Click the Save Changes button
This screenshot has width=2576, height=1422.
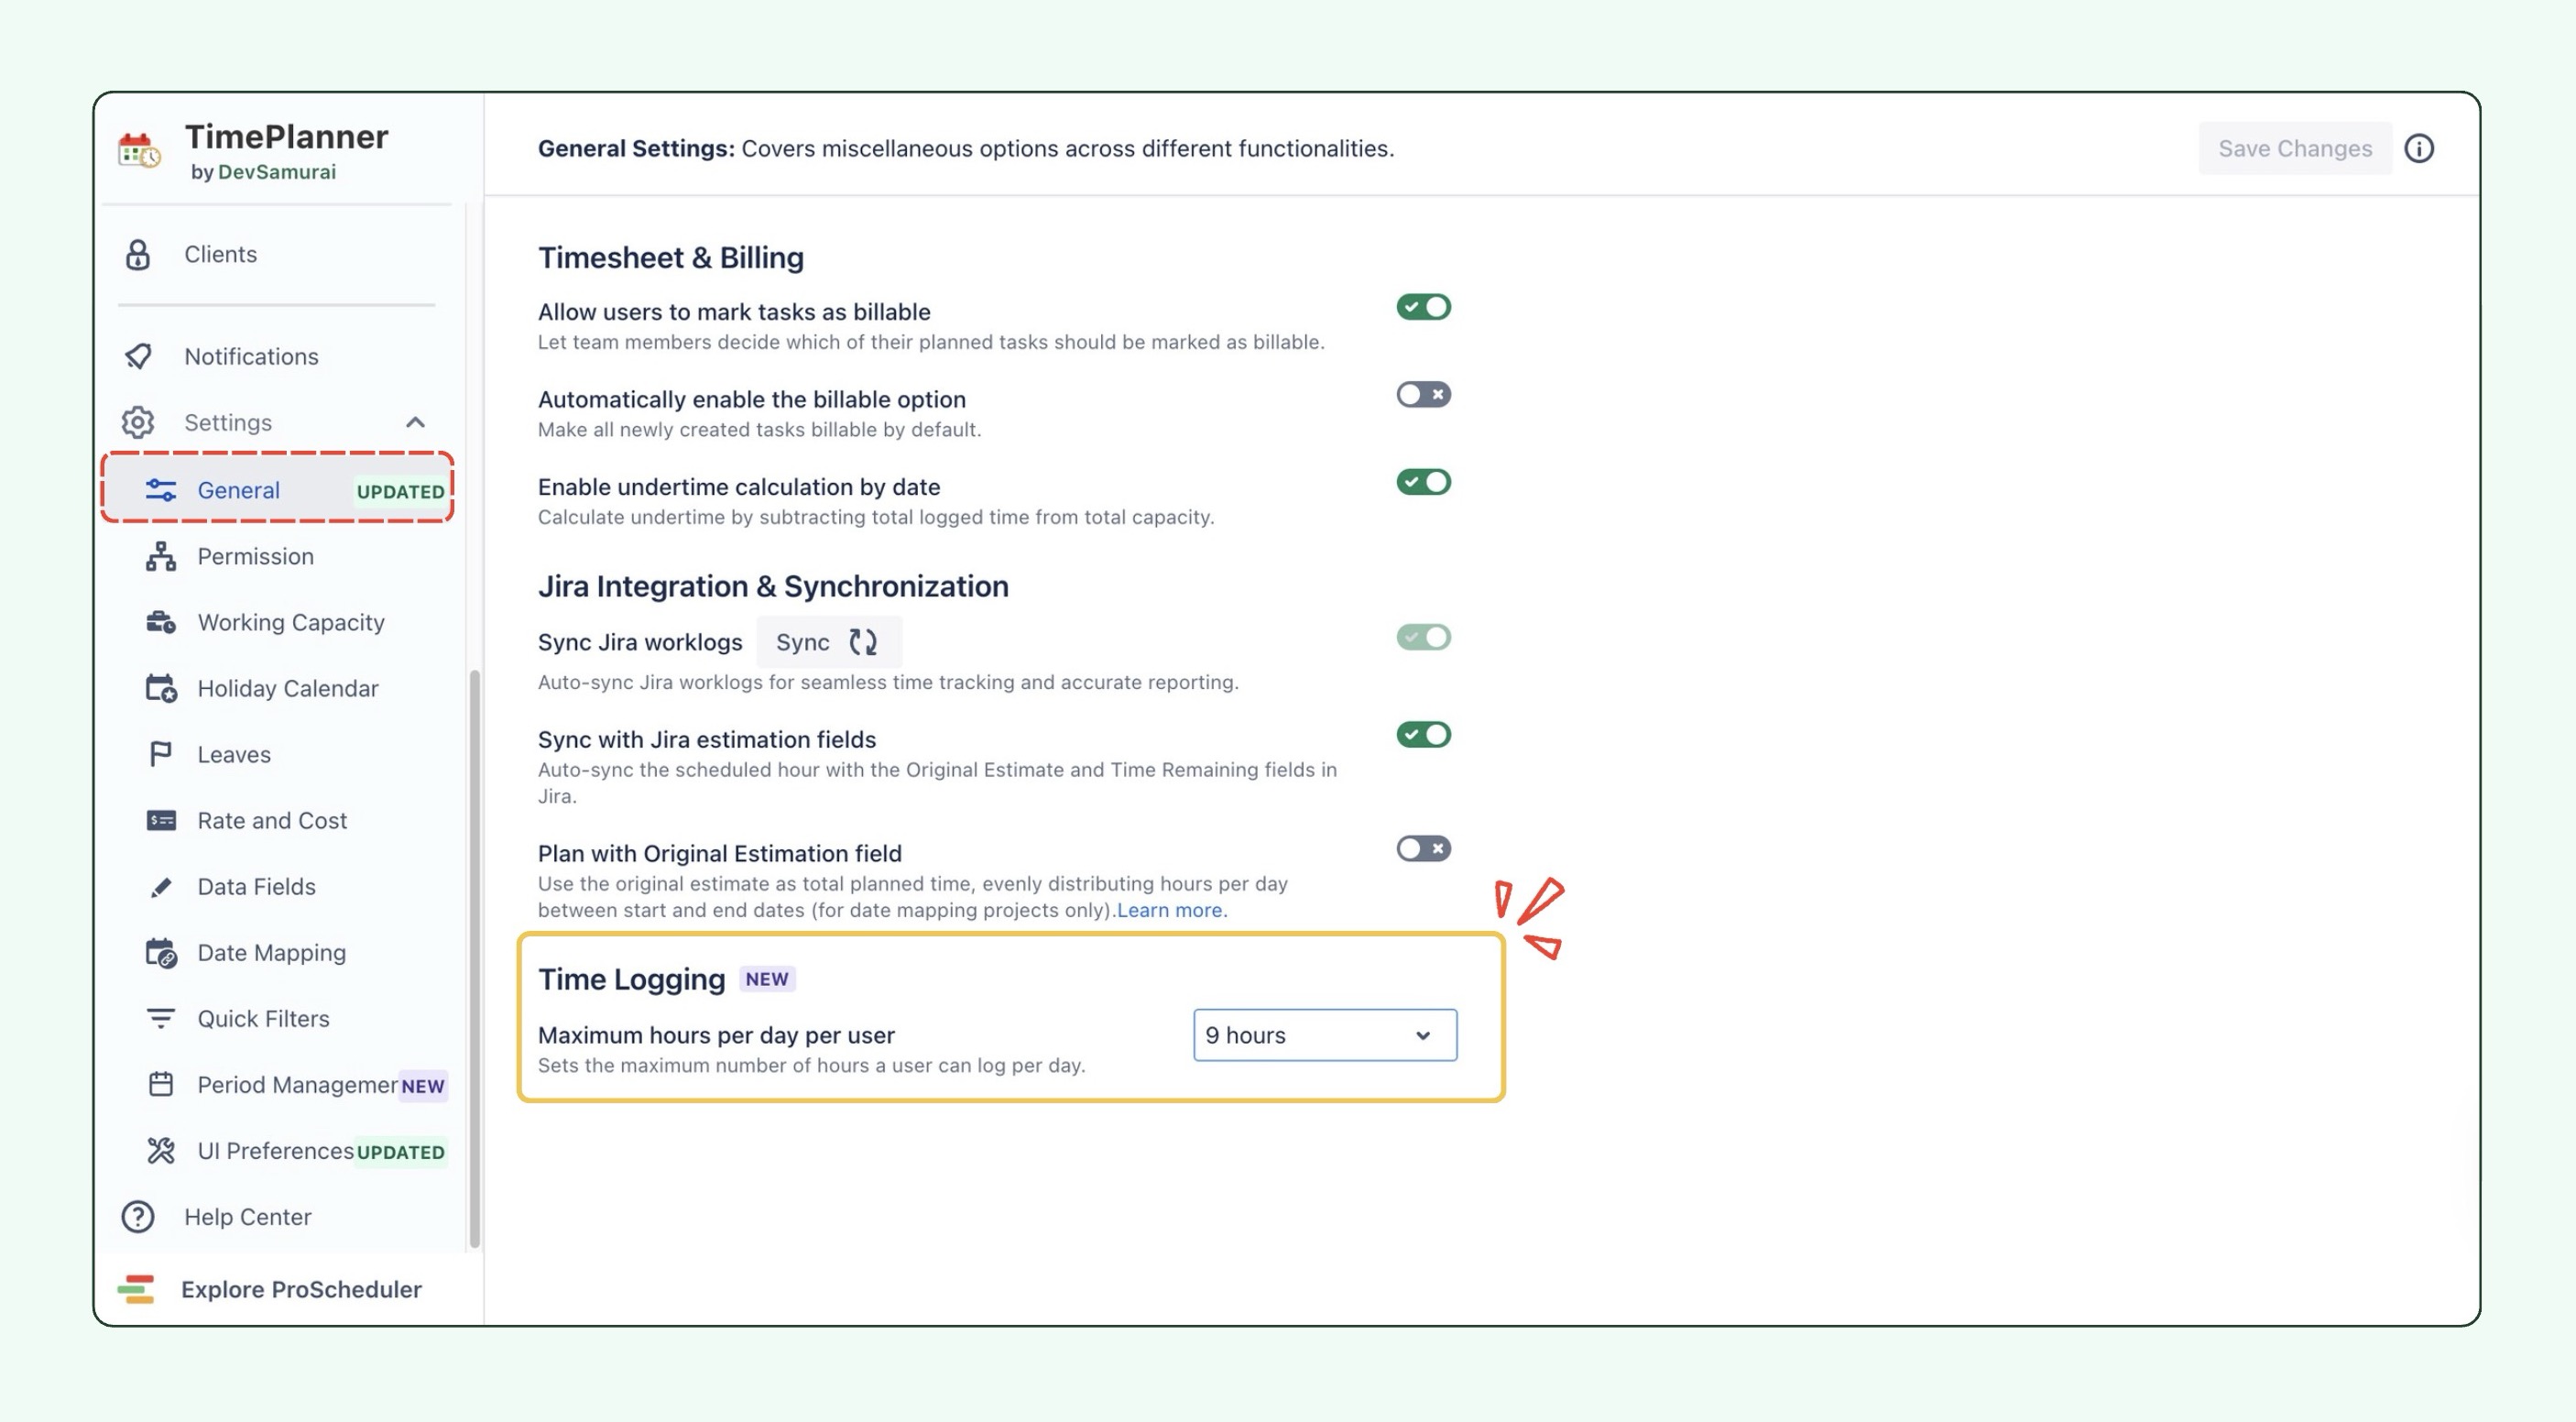coord(2294,148)
